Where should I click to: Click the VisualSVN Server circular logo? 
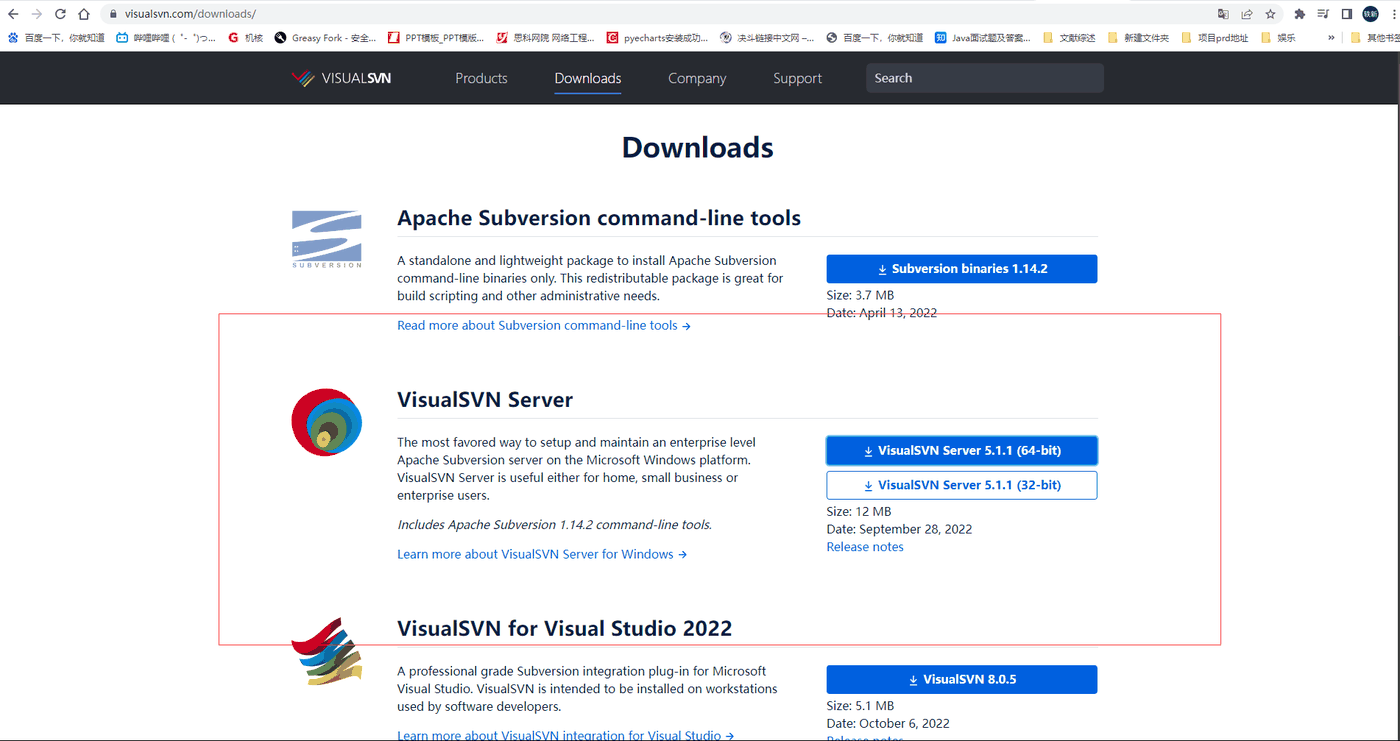click(x=327, y=422)
